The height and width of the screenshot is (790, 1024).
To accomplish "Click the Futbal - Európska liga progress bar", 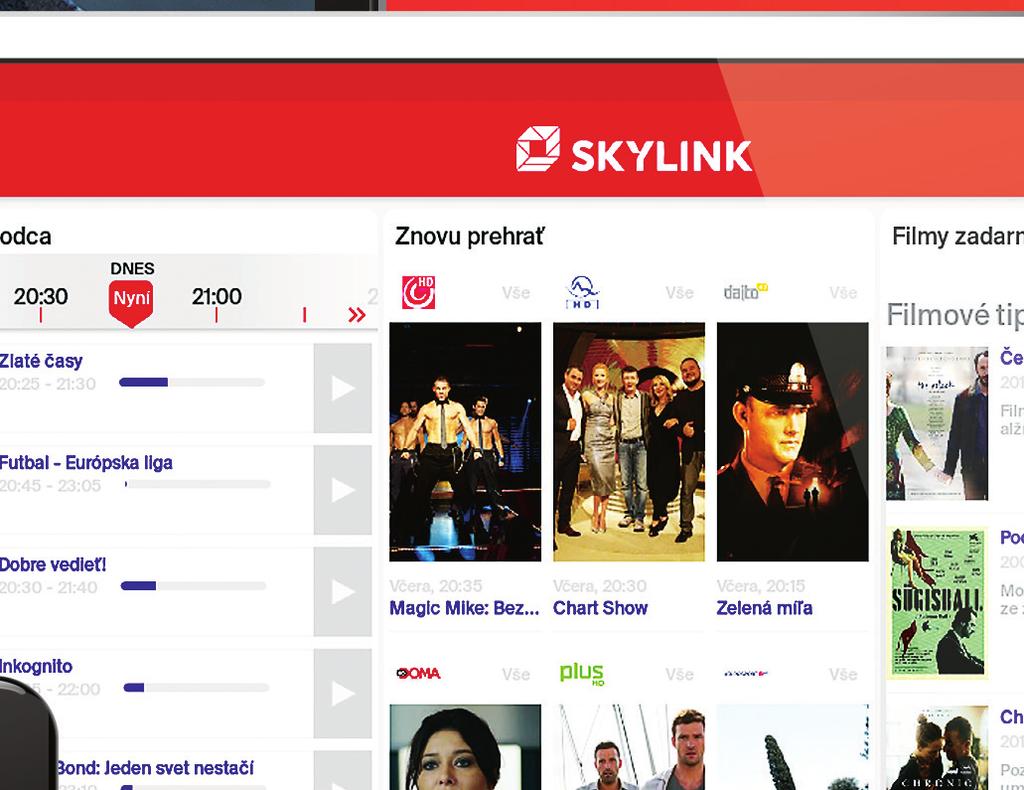I will point(197,484).
